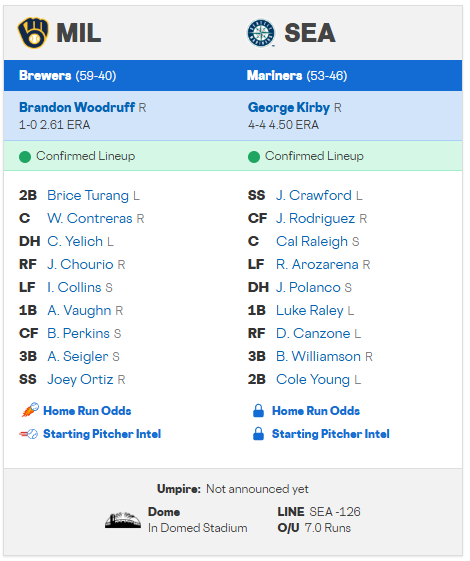Select Brice Turang in the Brewers lineup
The width and height of the screenshot is (470, 561).
[88, 196]
